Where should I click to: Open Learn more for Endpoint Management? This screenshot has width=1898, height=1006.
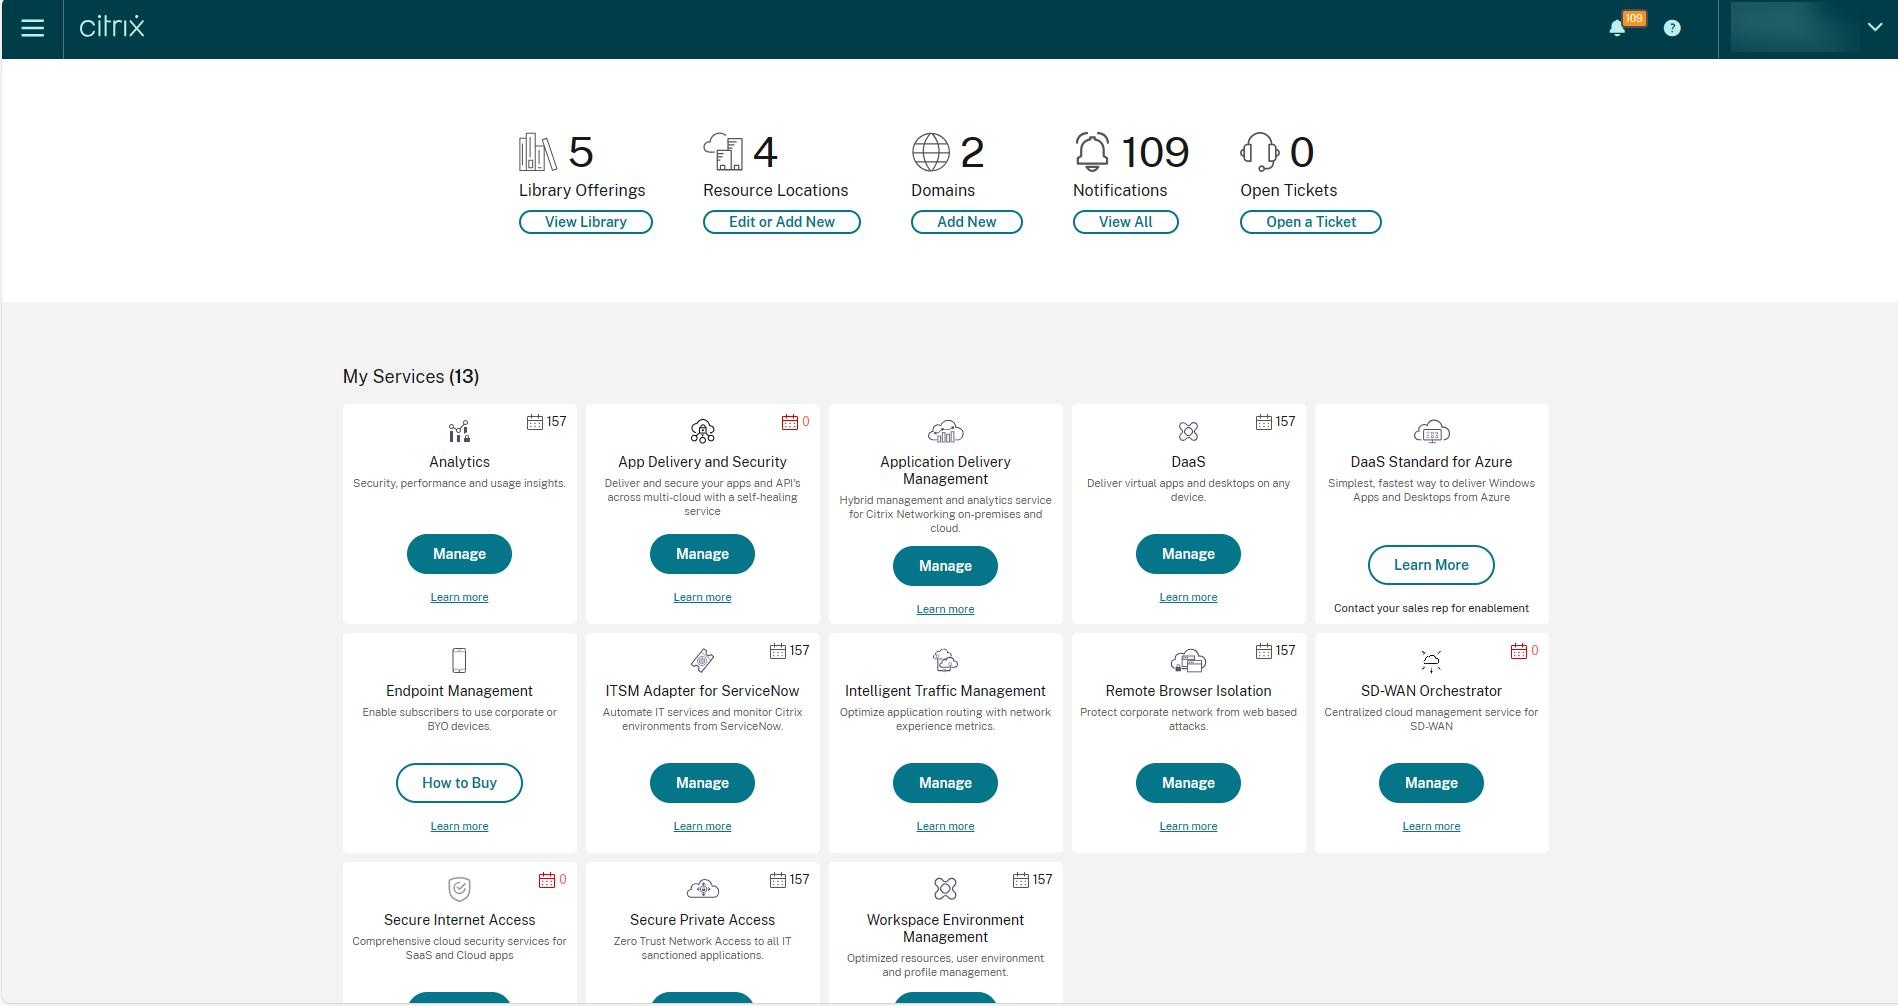click(x=459, y=826)
